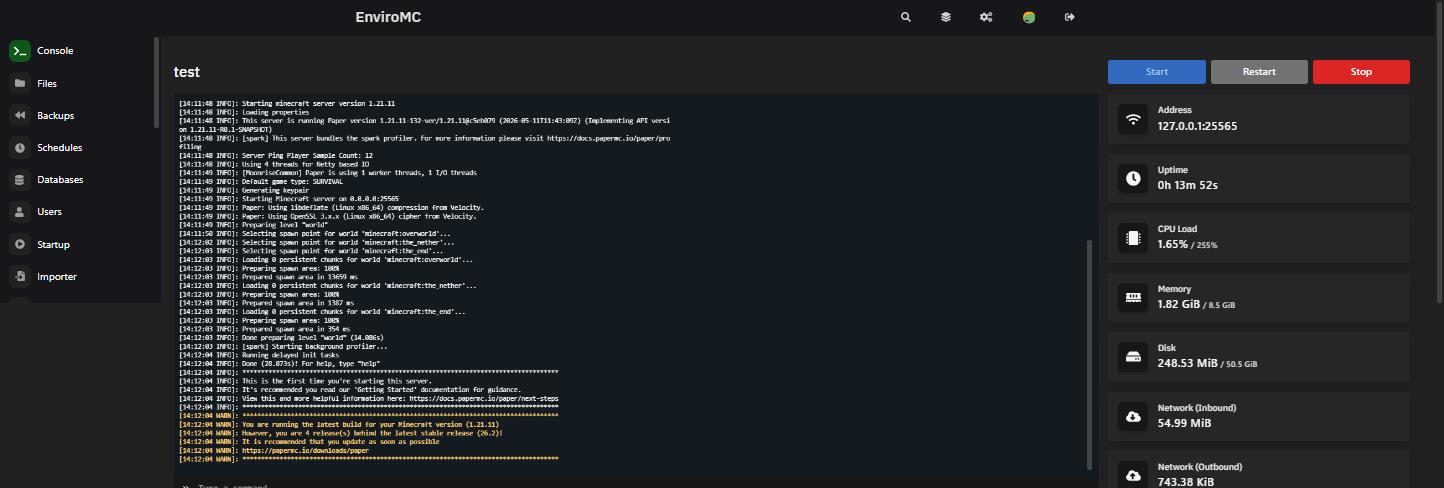Viewport: 1444px width, 488px height.
Task: Go to the Importer section
Action: (56, 277)
